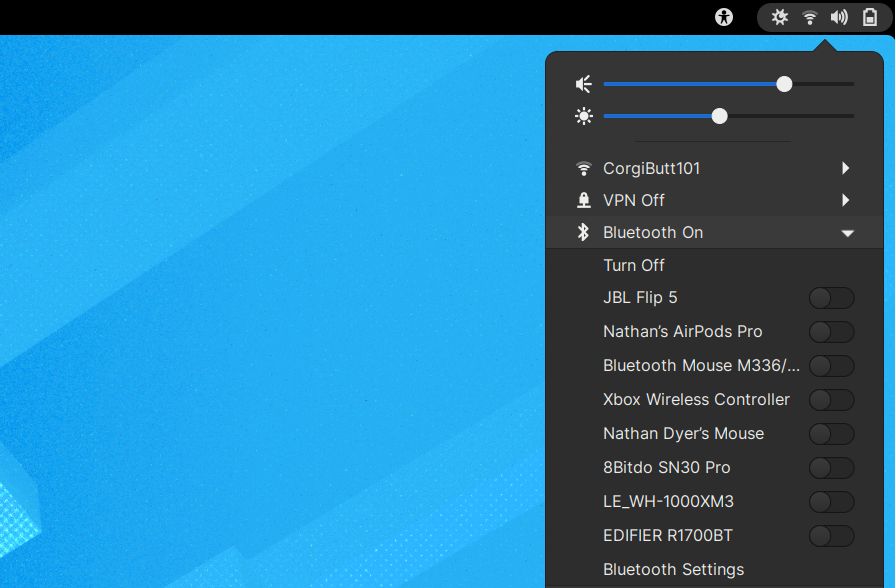Collapse the Bluetooth On section arrow
Image resolution: width=895 pixels, height=588 pixels.
pyautogui.click(x=848, y=233)
